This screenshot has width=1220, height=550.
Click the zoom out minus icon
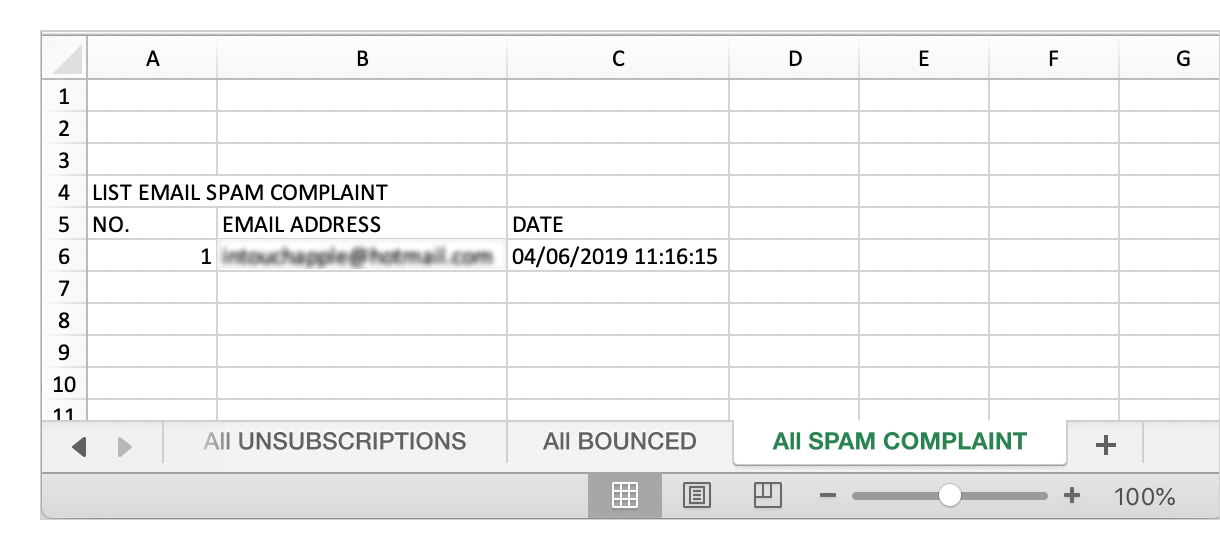(x=827, y=496)
